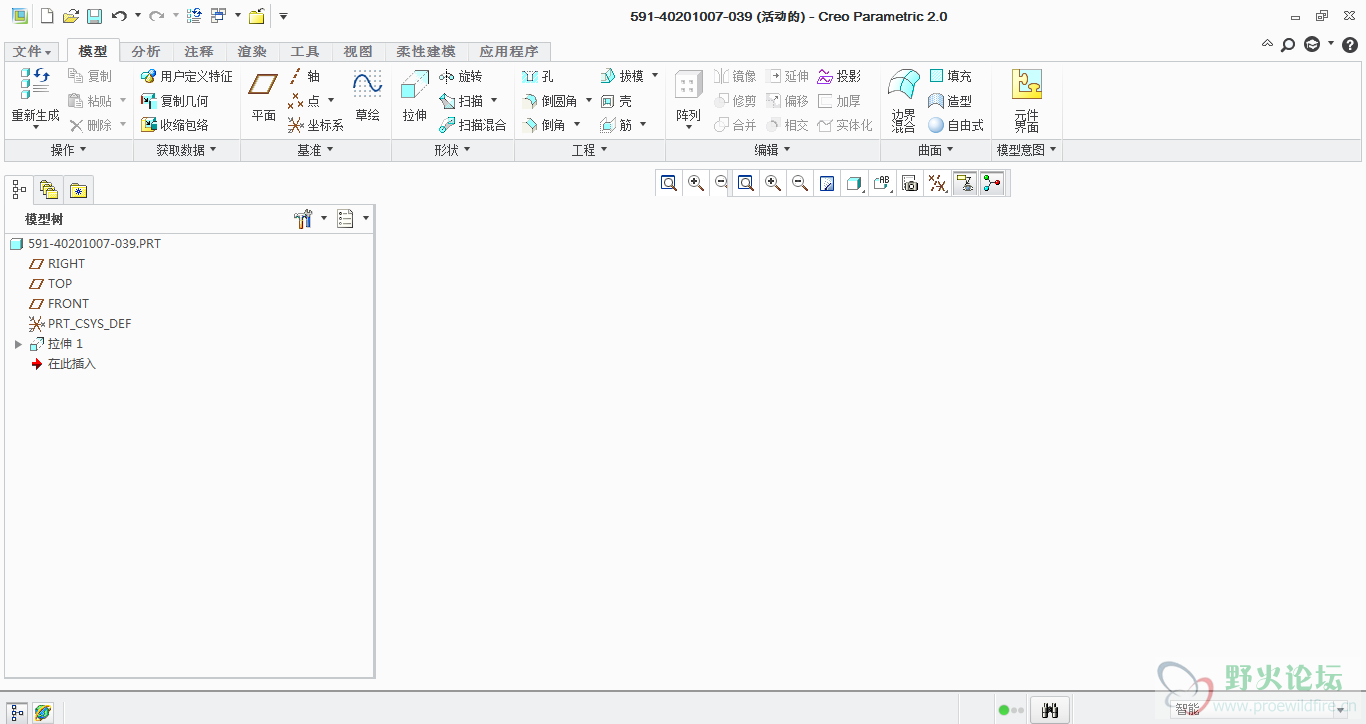Minimize the ribbon using the up arrow
The width and height of the screenshot is (1366, 724).
pos(1268,45)
